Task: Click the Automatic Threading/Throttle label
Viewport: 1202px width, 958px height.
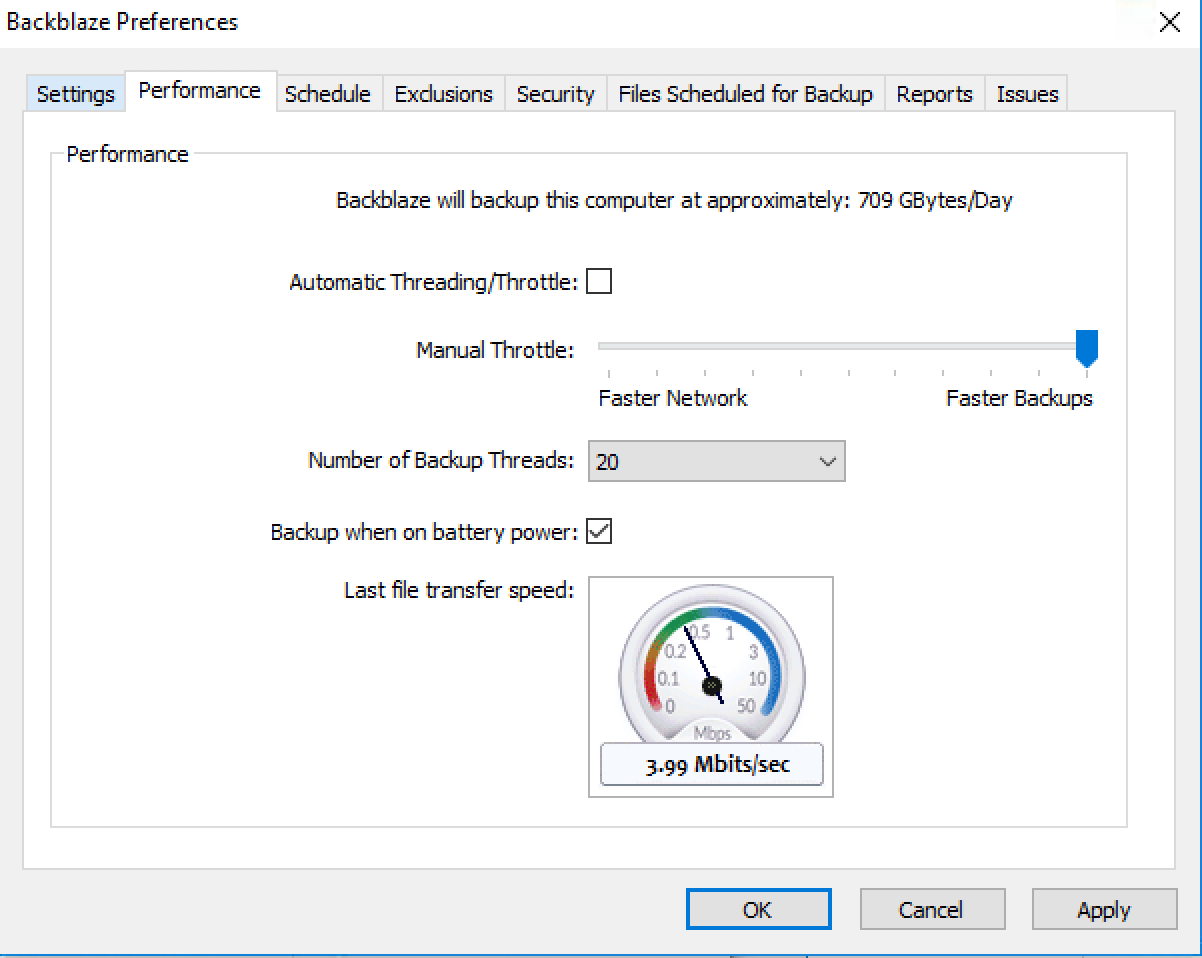Action: tap(434, 282)
